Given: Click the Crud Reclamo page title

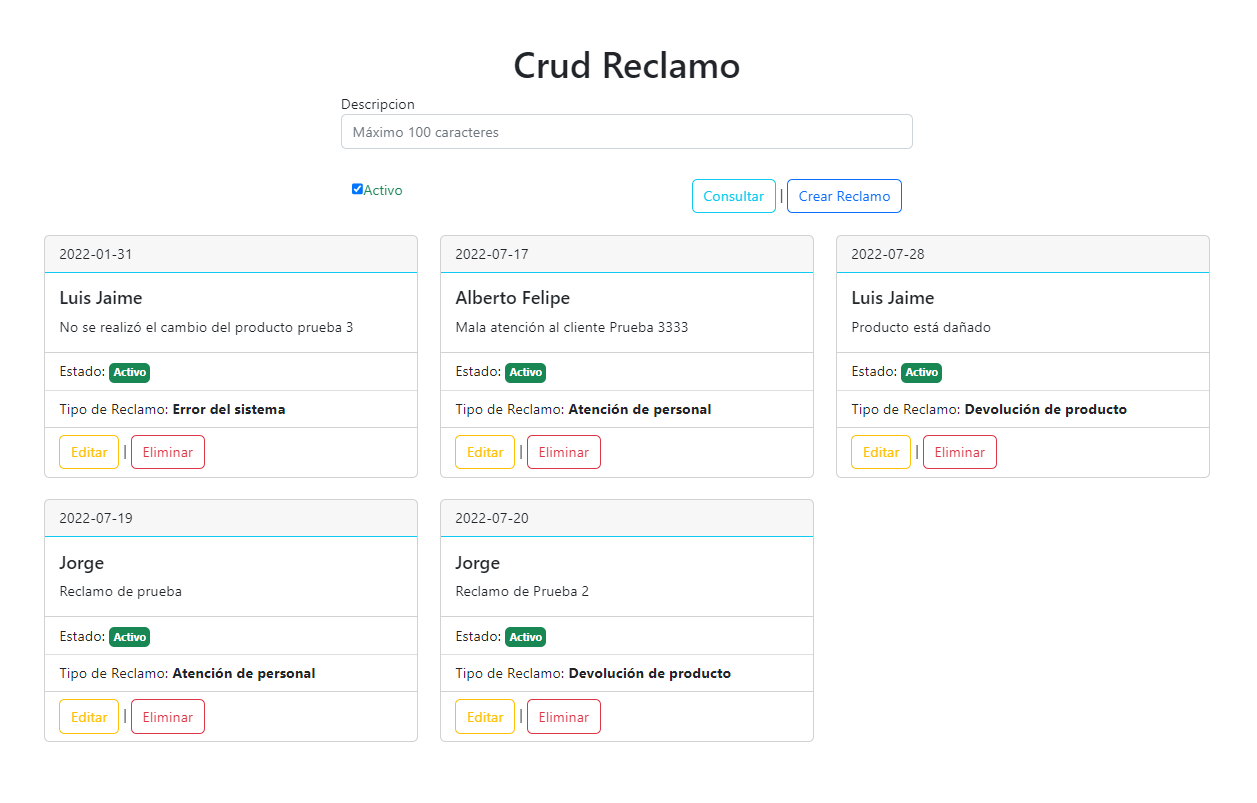Looking at the screenshot, I should pos(627,65).
